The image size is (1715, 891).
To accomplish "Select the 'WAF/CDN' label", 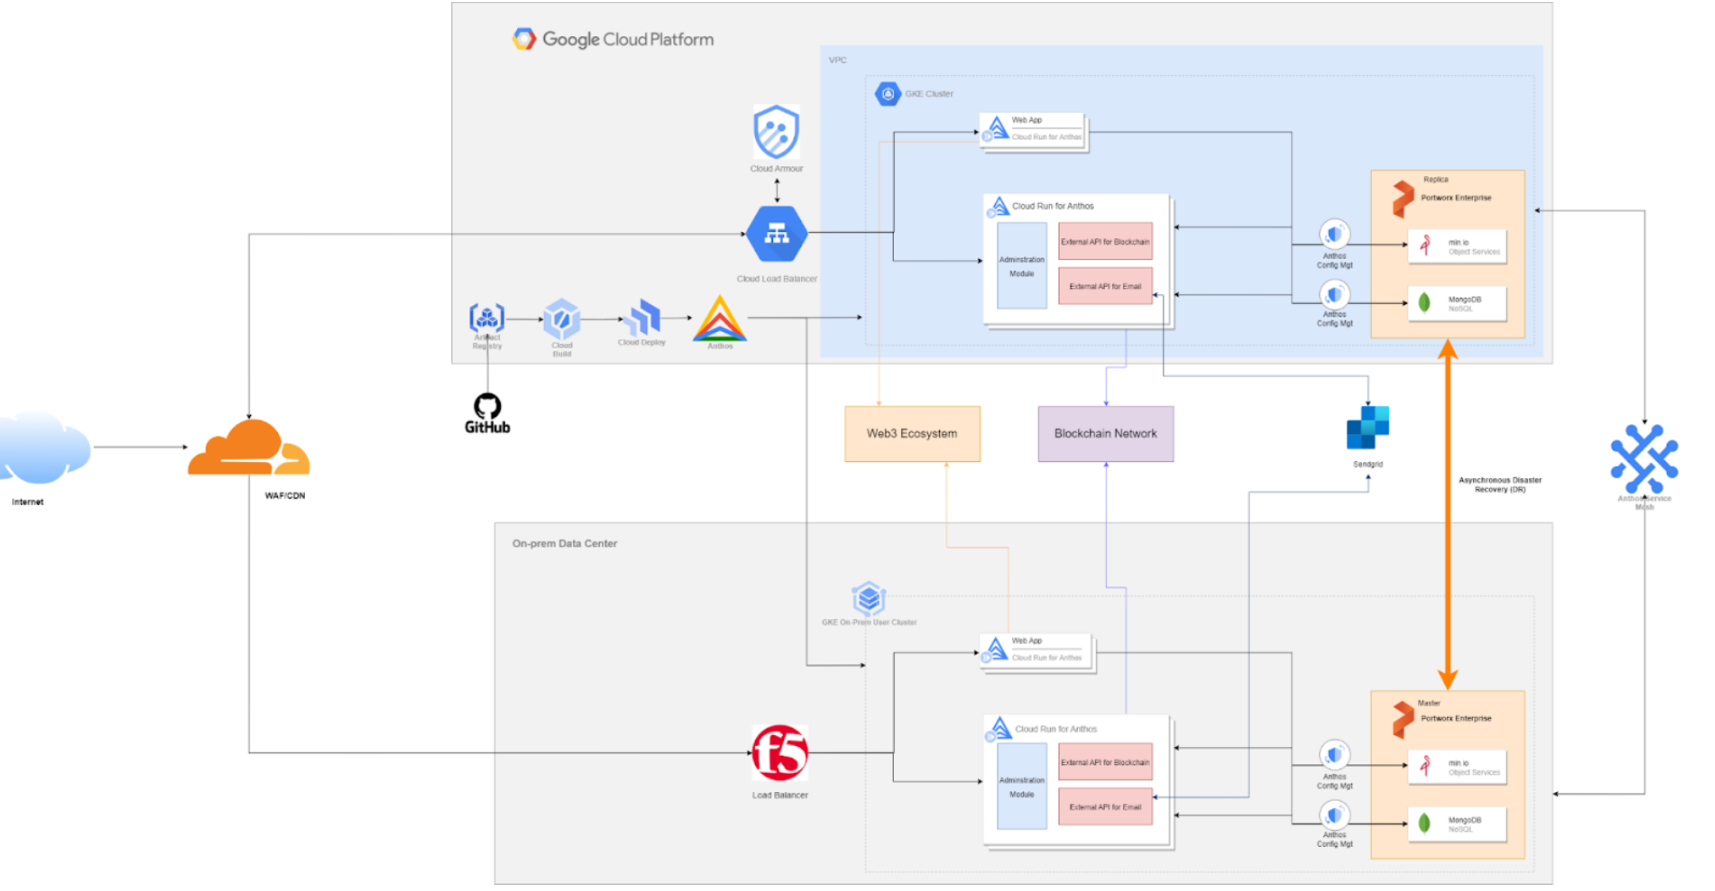I will pyautogui.click(x=285, y=496).
